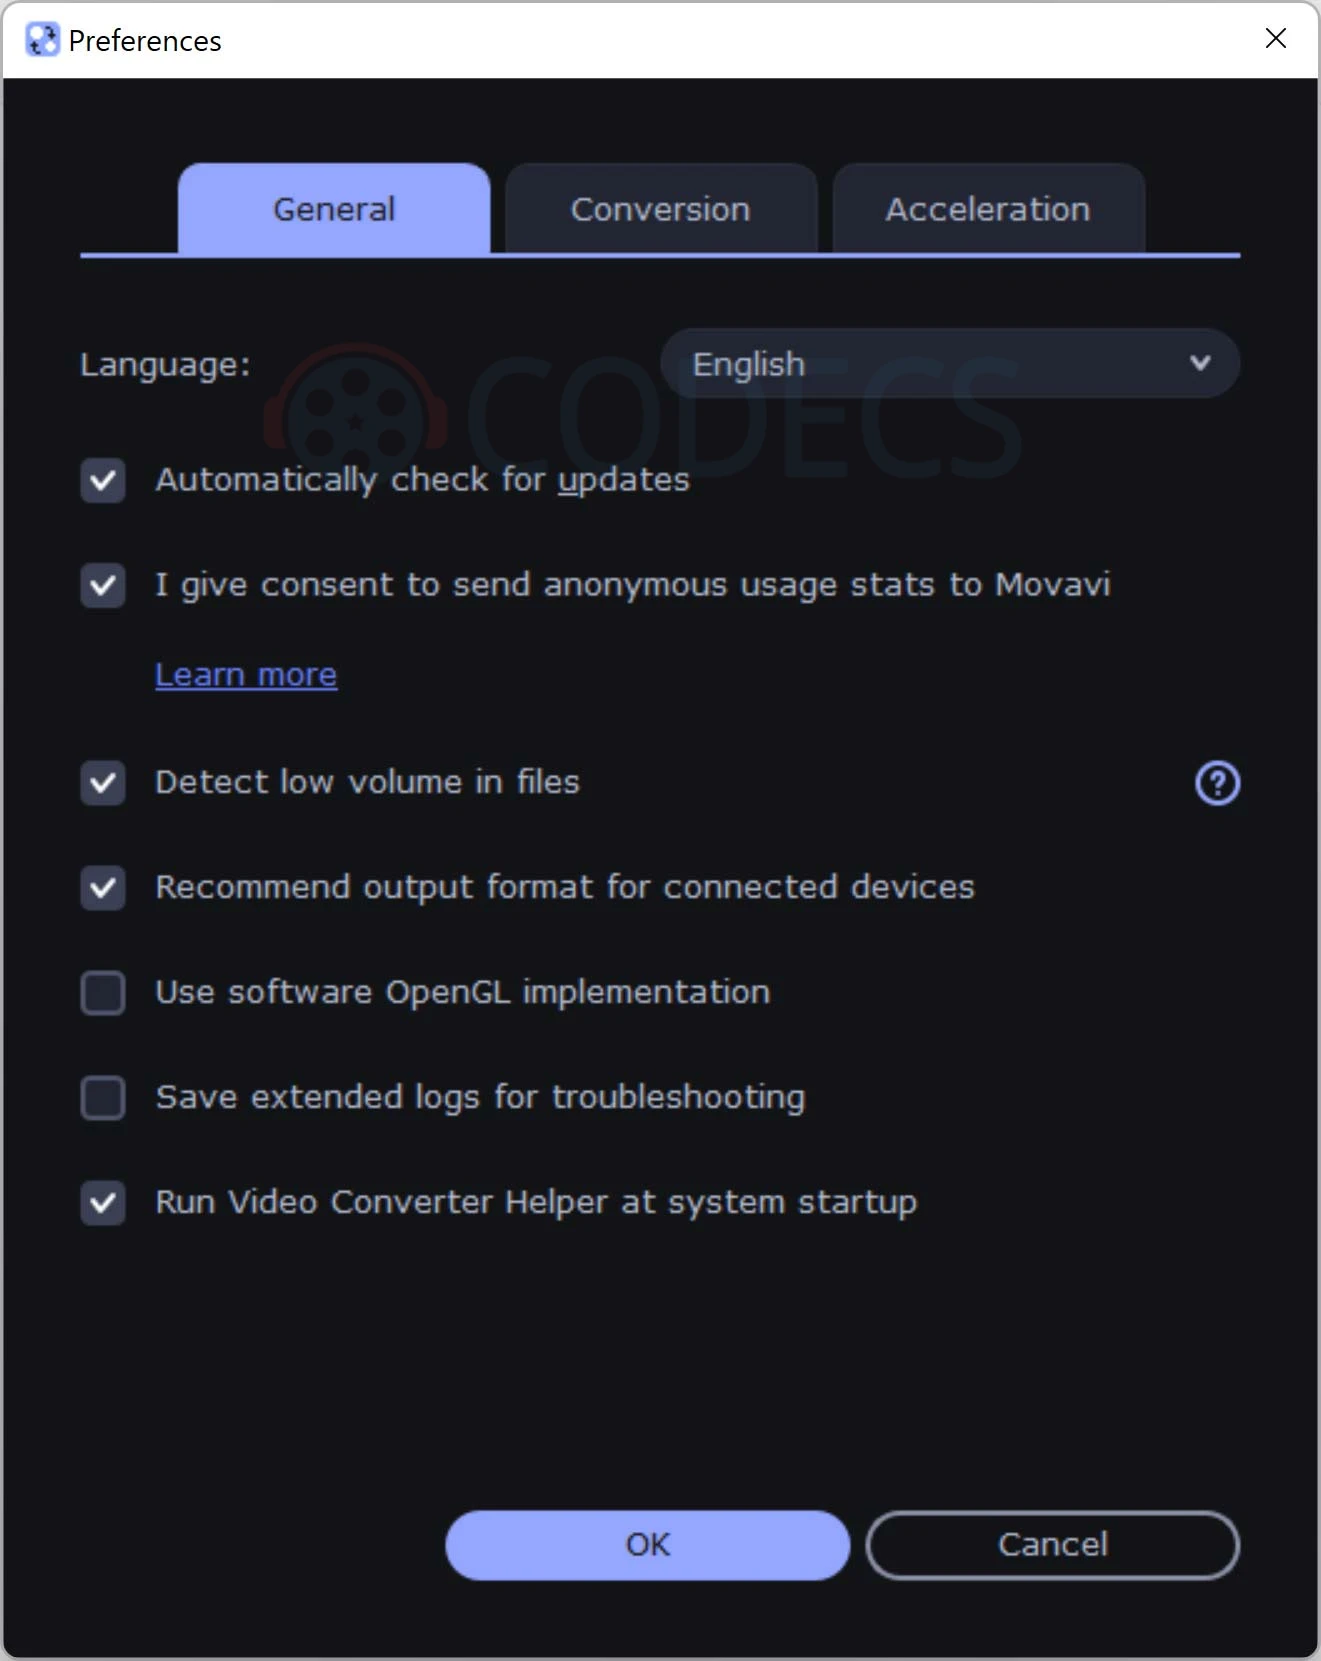This screenshot has height=1661, width=1321.
Task: Click the Movavi app icon in title bar
Action: click(42, 40)
